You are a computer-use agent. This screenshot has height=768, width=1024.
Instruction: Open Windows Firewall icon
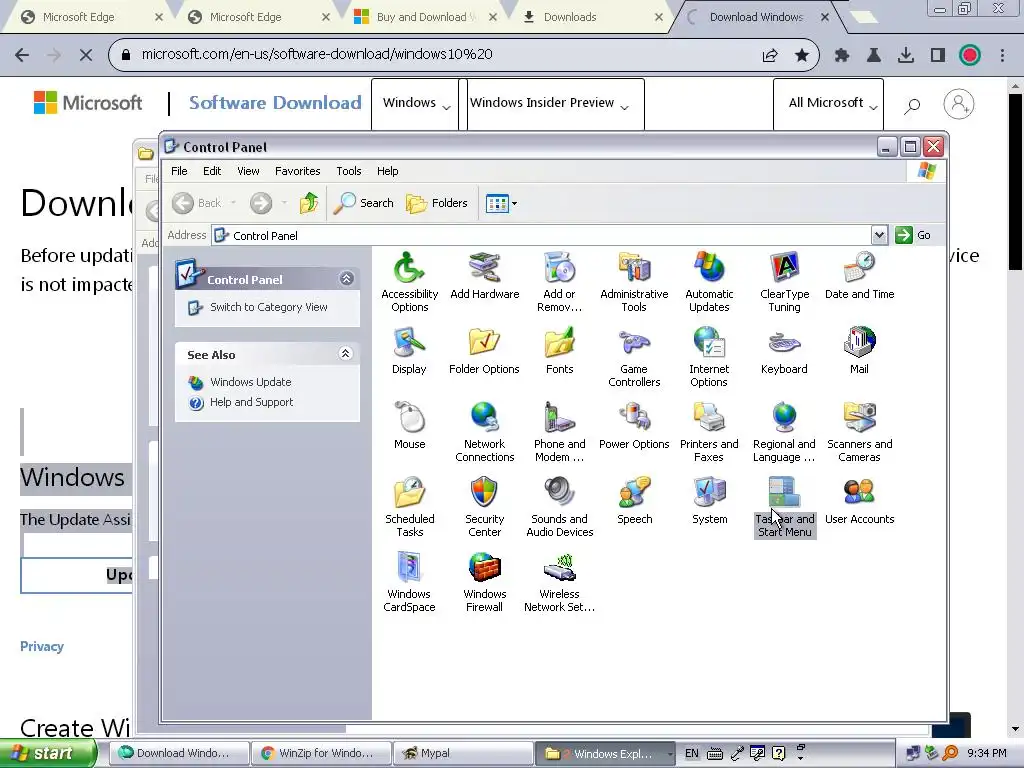[485, 583]
